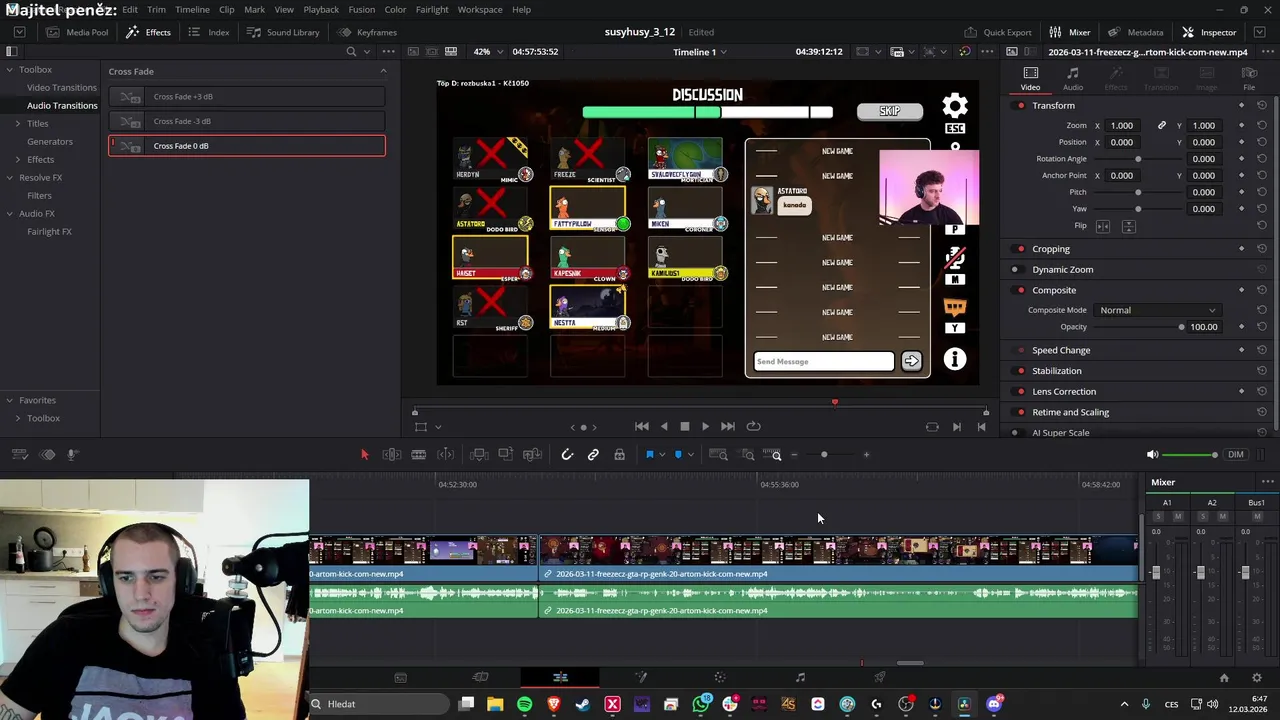This screenshot has height=720, width=1280.
Task: Open Spotify from the Windows taskbar
Action: (525, 704)
